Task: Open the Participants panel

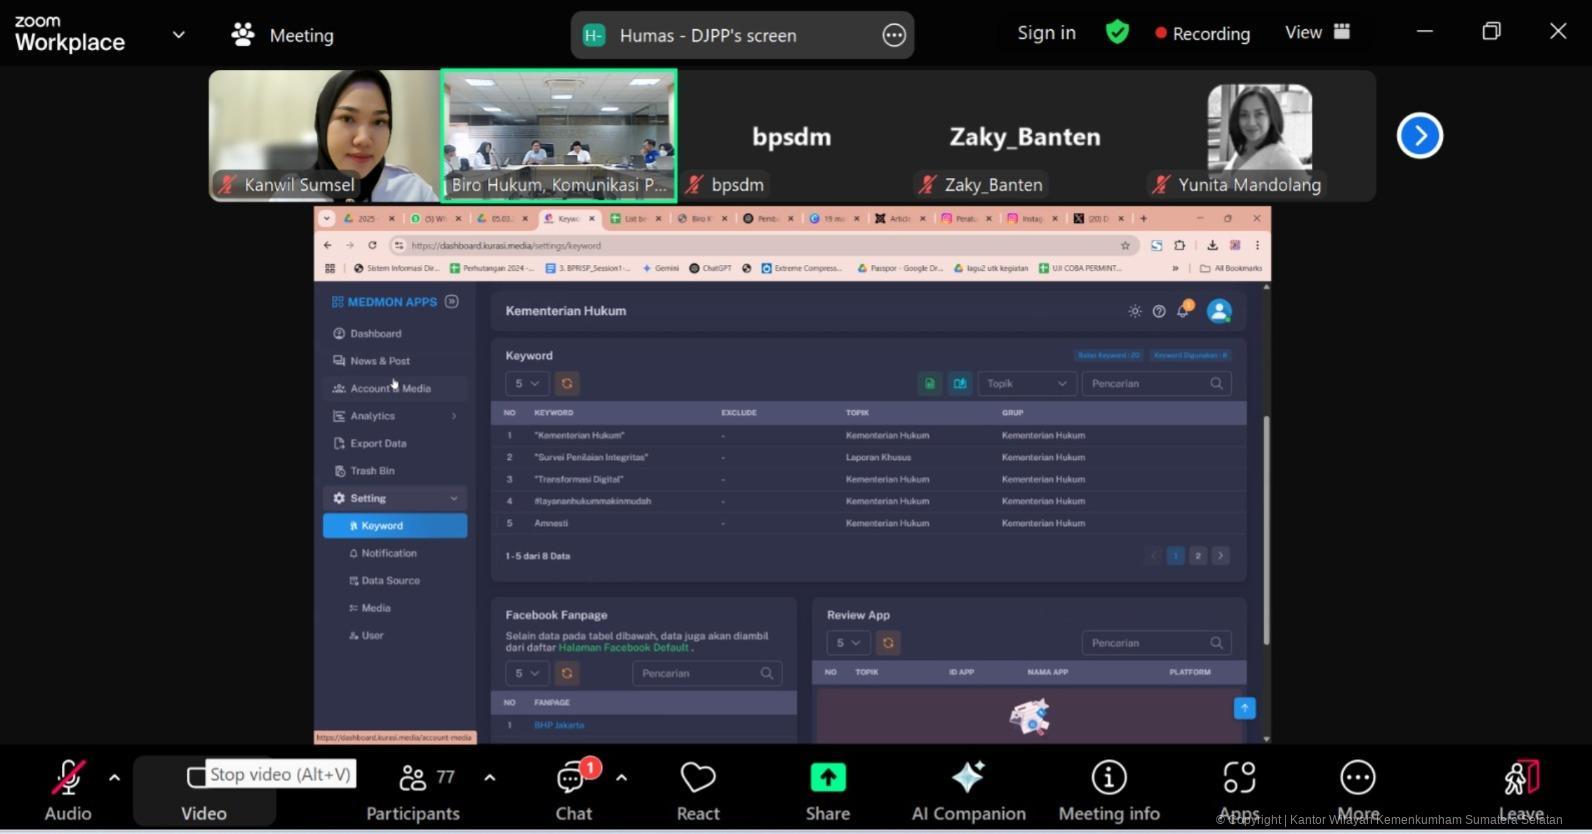Action: pos(413,791)
